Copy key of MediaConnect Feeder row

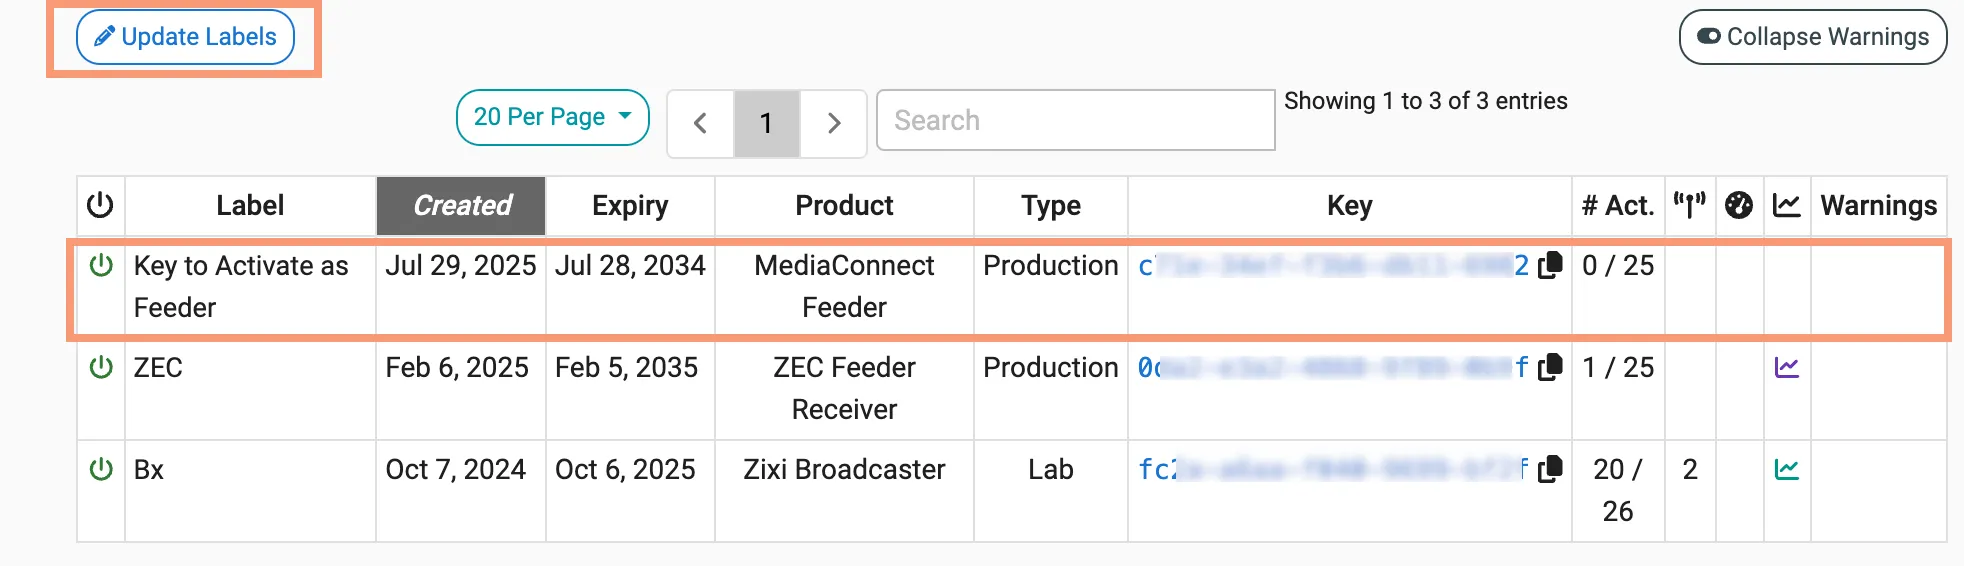tap(1549, 265)
